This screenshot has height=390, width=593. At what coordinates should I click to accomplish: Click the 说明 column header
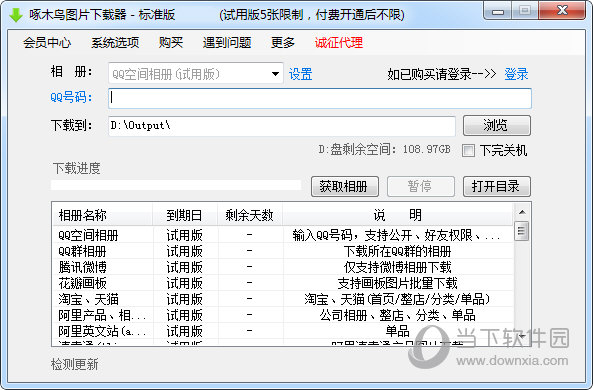(x=397, y=215)
